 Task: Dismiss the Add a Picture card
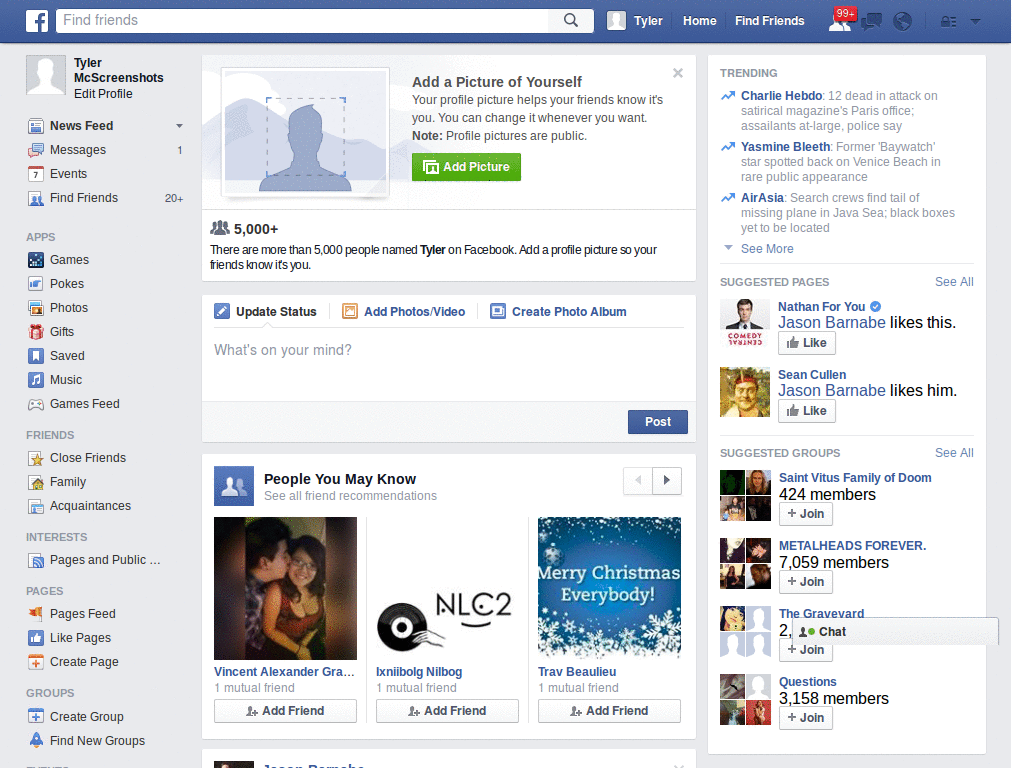(678, 73)
